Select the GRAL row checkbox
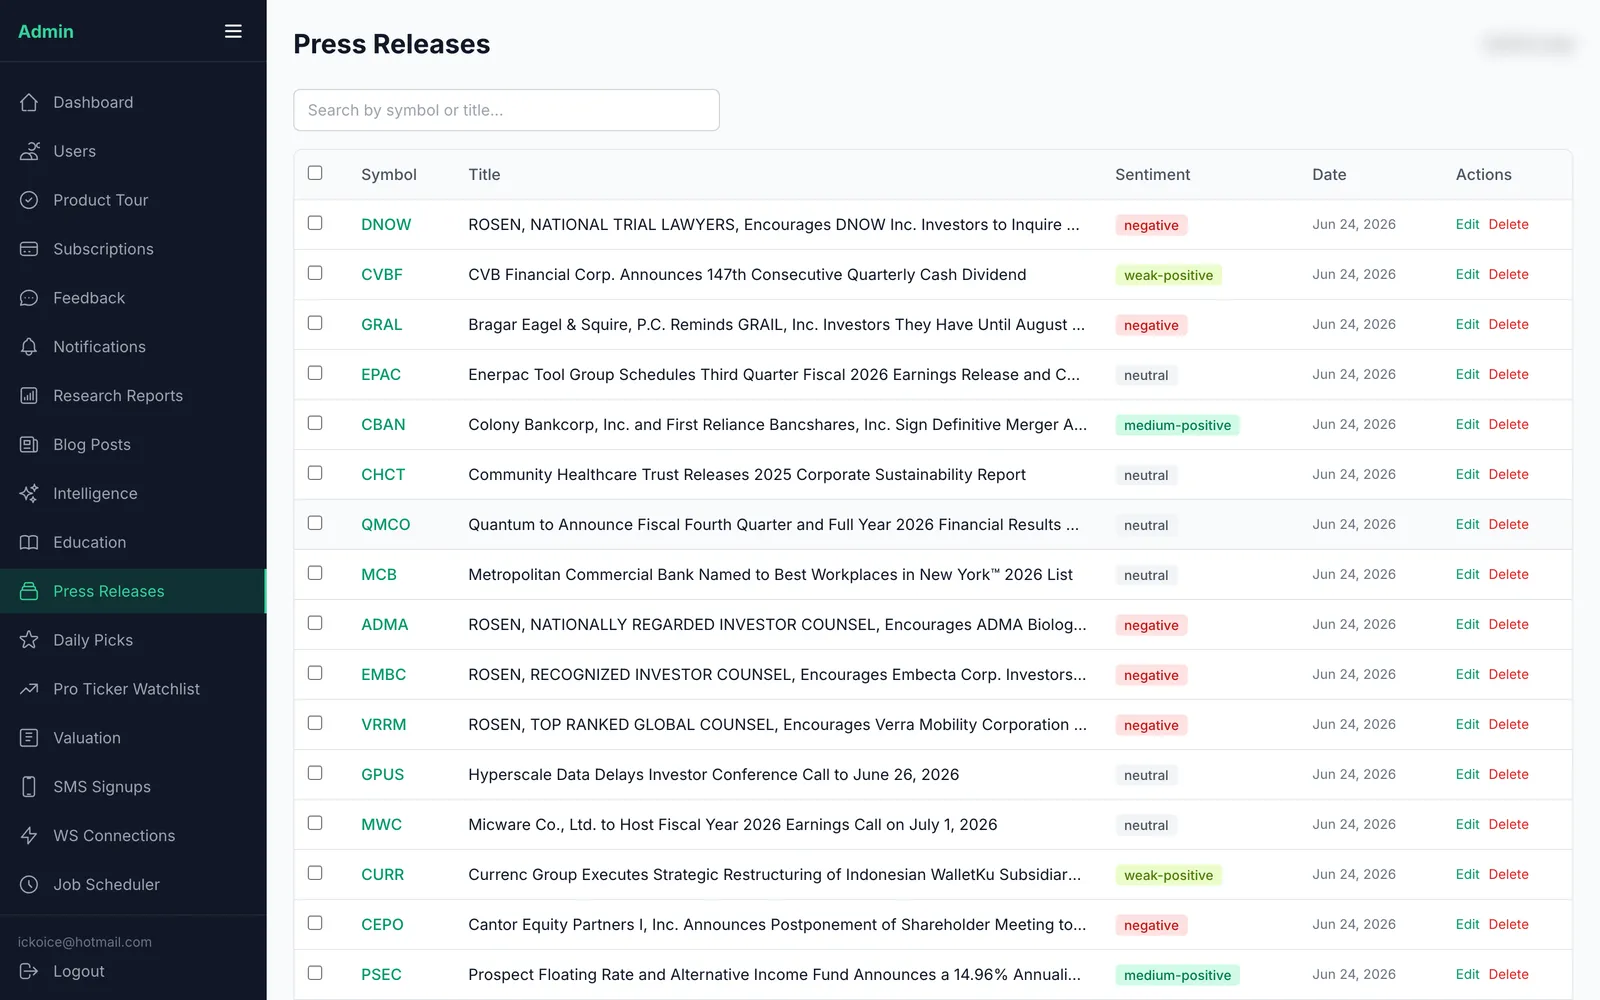This screenshot has height=1000, width=1600. coord(315,323)
